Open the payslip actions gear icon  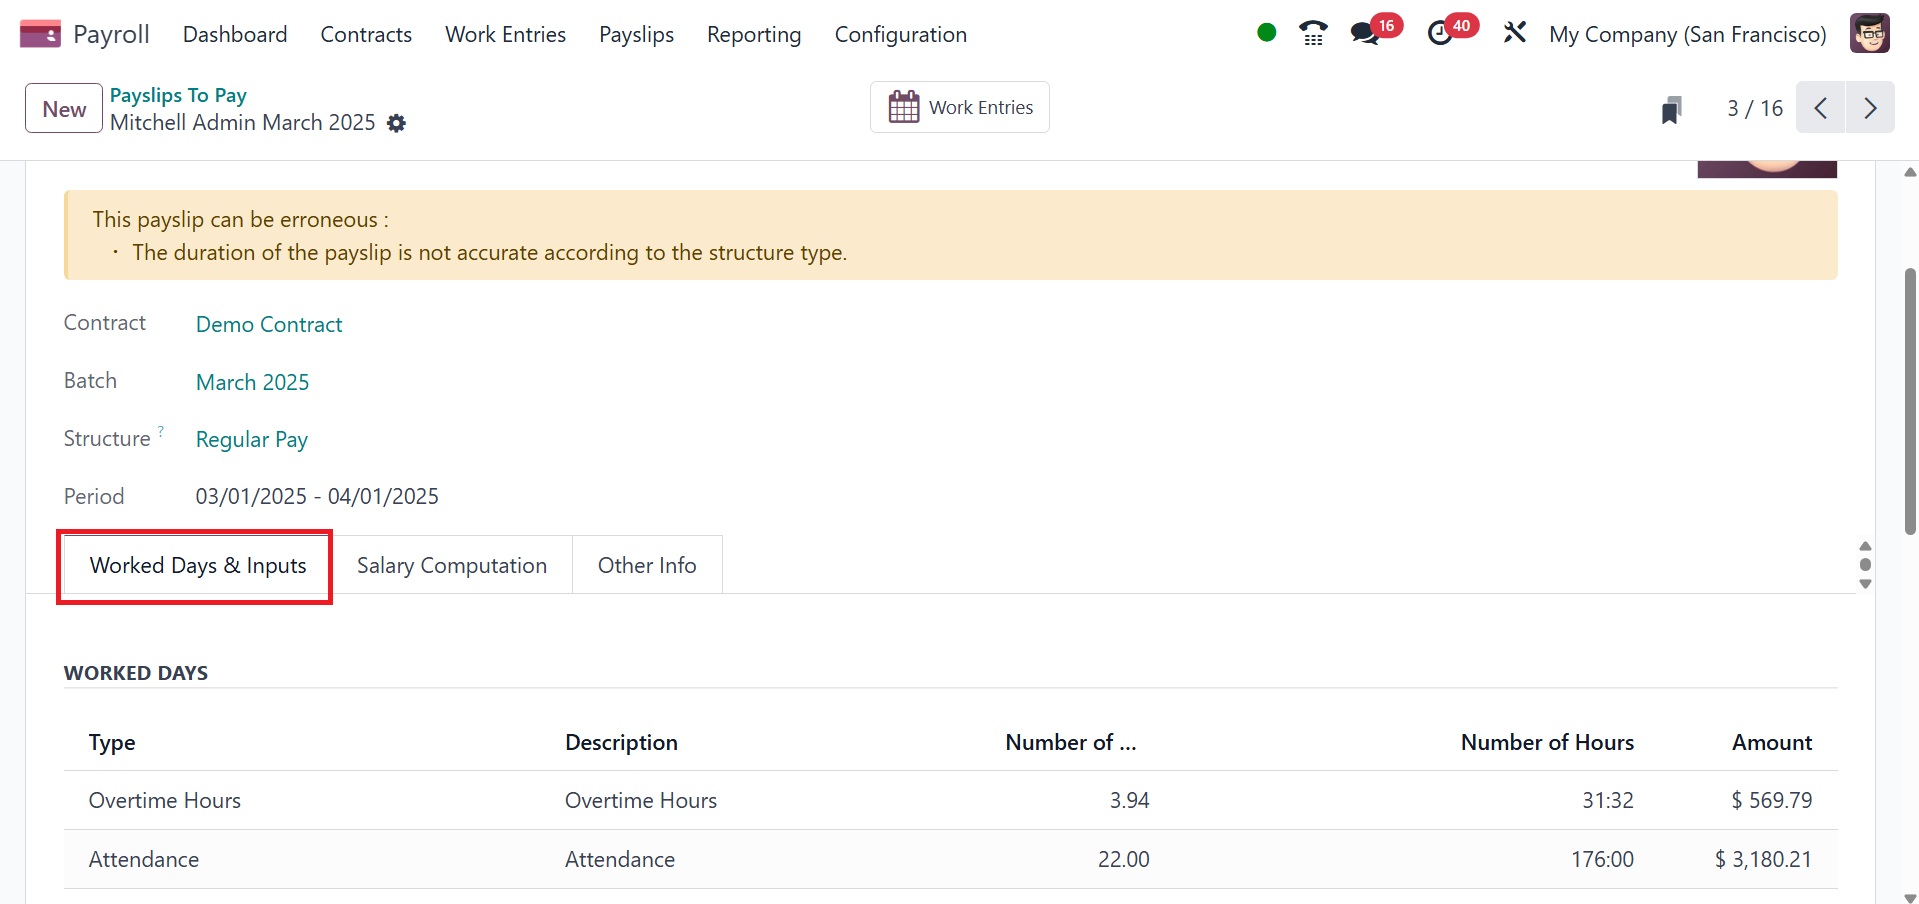397,123
